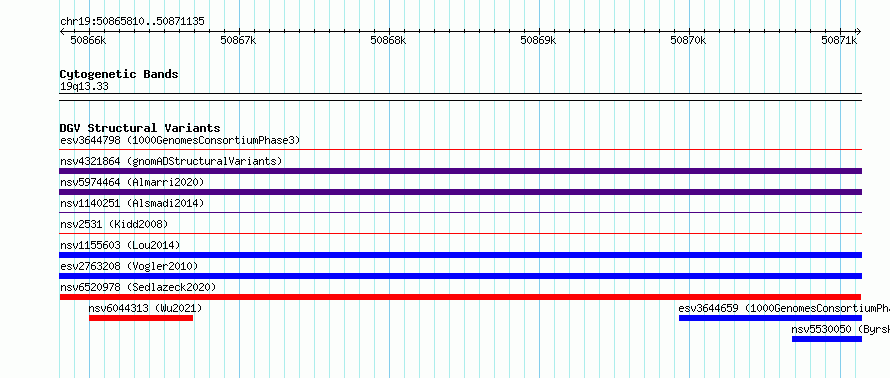Select the 19q13.33 band label

pos(84,87)
